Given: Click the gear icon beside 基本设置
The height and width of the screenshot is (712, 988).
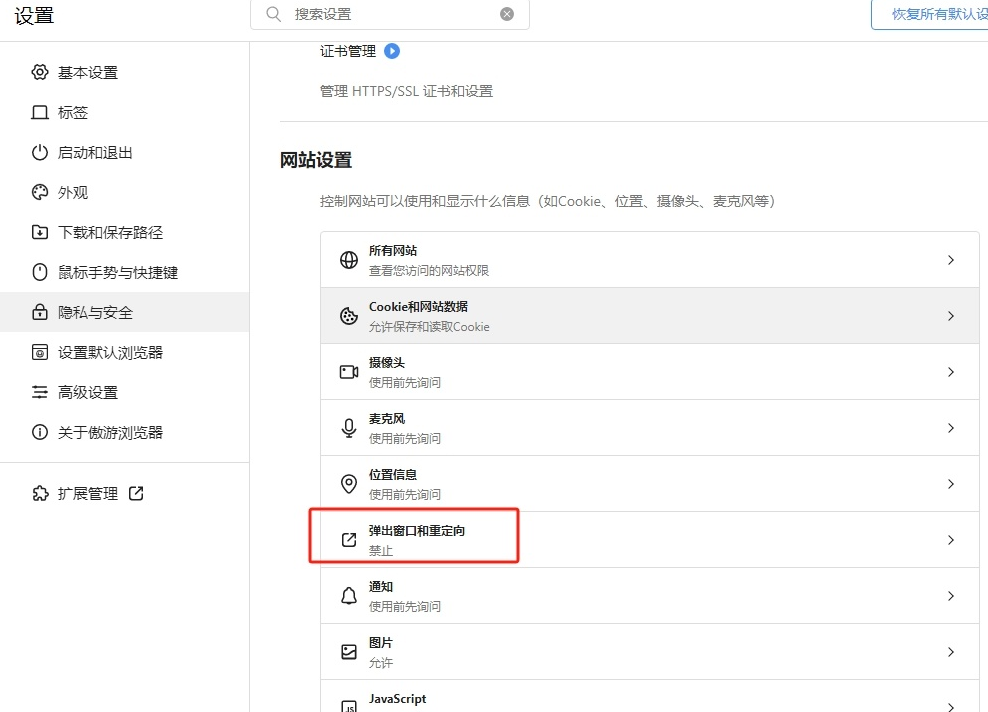Looking at the screenshot, I should pos(40,72).
